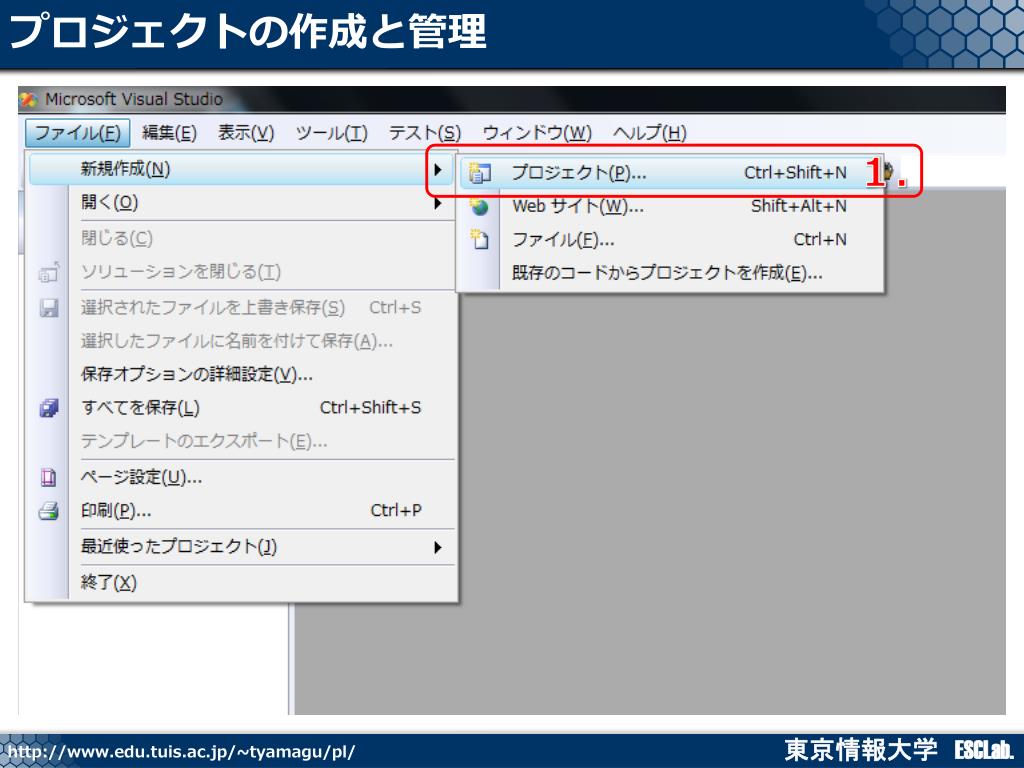Viewport: 1024px width, 768px height.
Task: Click the Visual Studio title bar icon
Action: point(29,100)
